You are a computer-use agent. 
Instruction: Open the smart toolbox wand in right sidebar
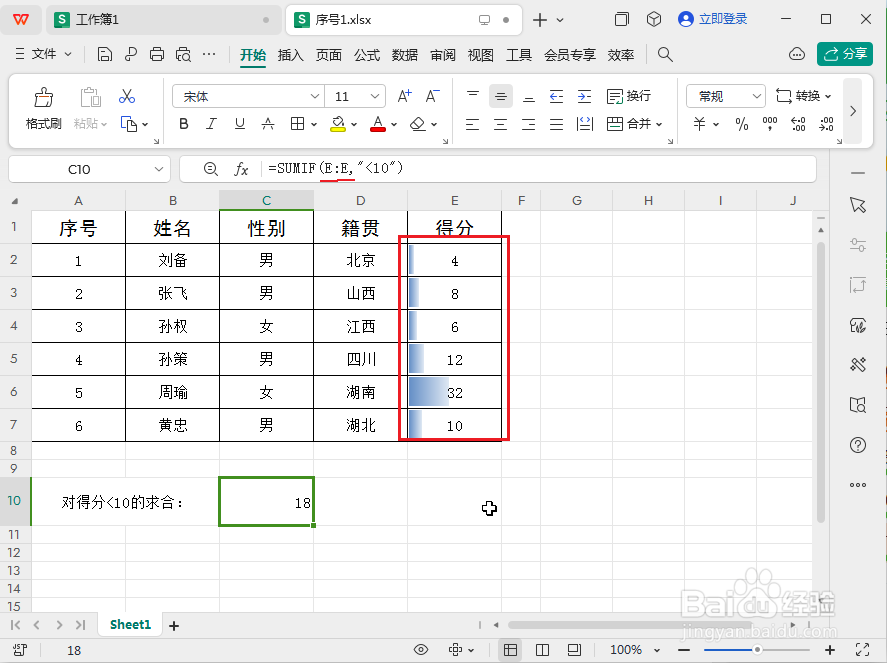point(857,365)
